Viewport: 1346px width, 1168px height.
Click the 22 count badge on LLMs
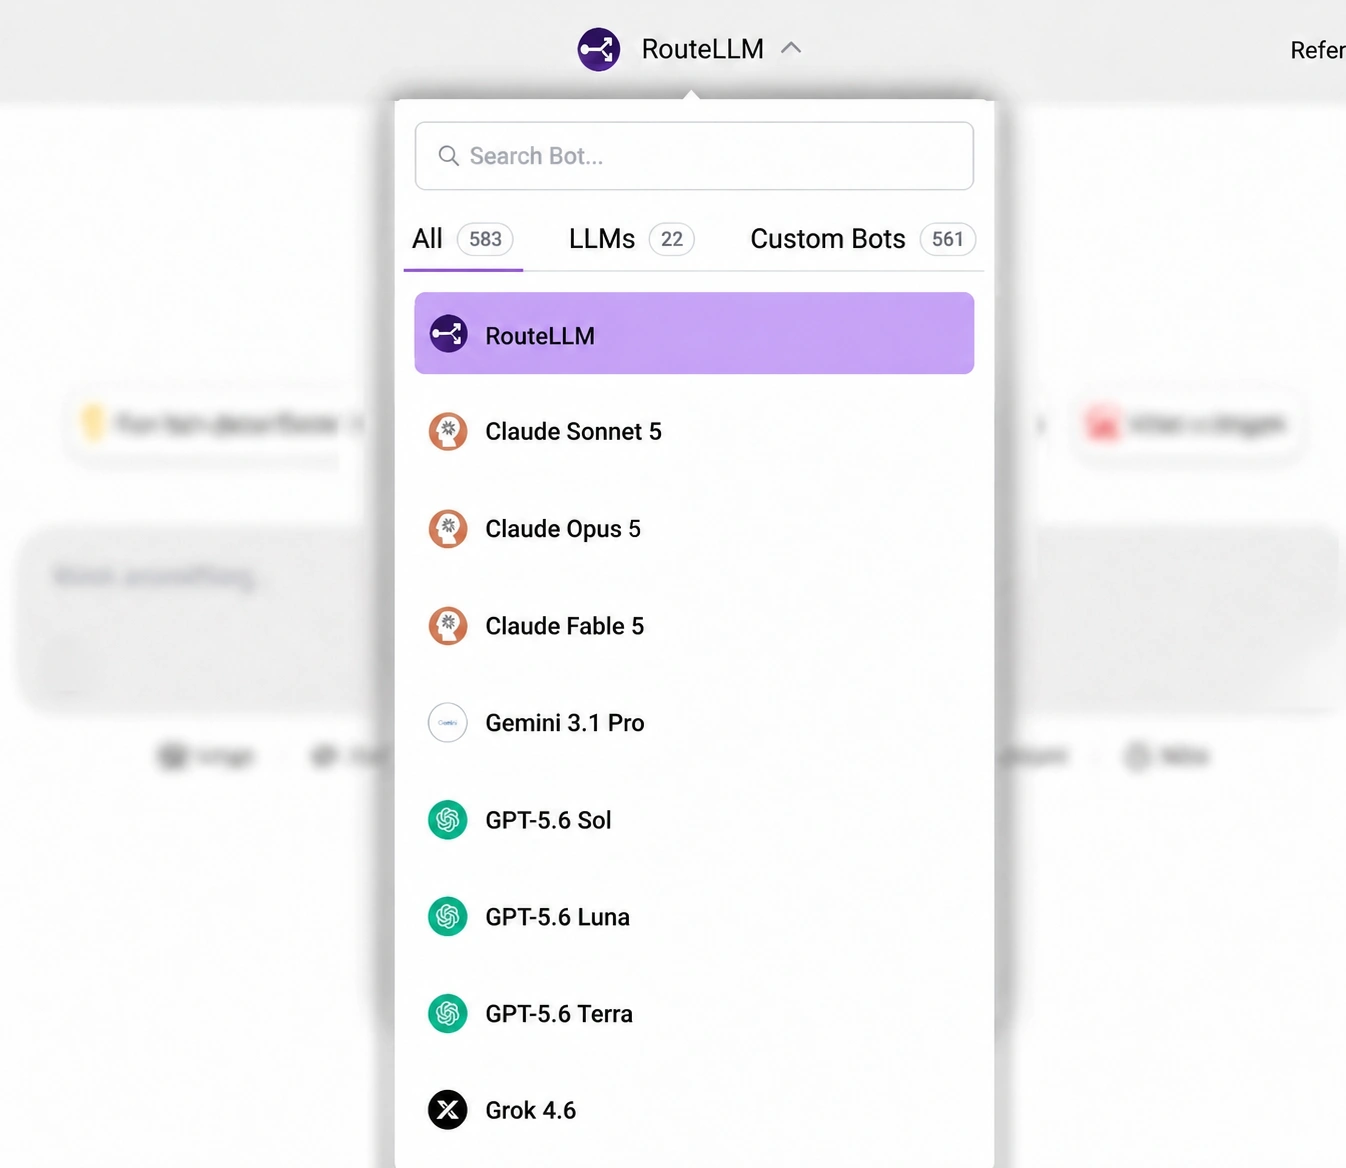pyautogui.click(x=672, y=239)
